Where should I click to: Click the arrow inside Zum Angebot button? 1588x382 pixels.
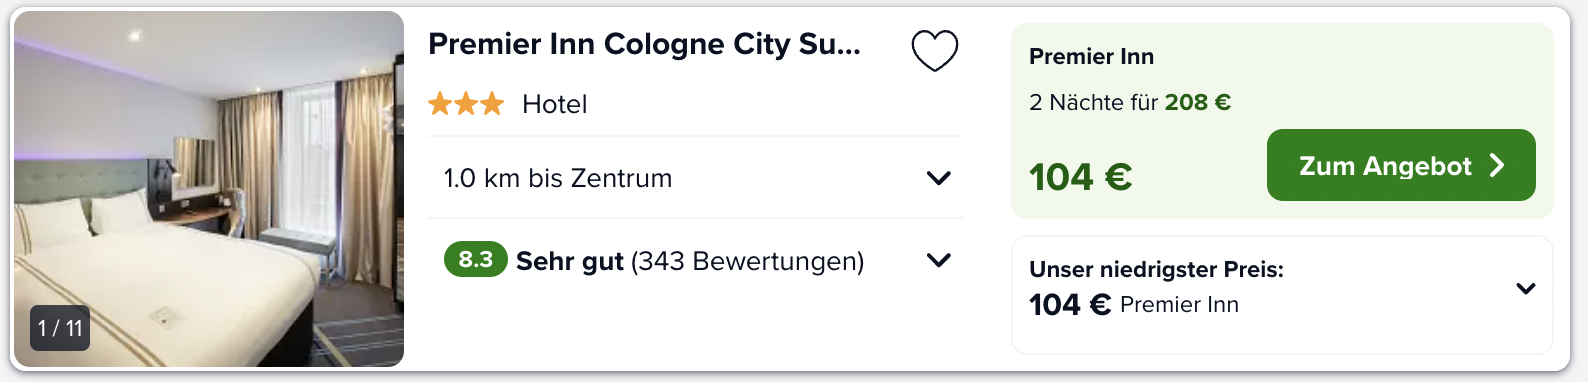pos(1497,165)
